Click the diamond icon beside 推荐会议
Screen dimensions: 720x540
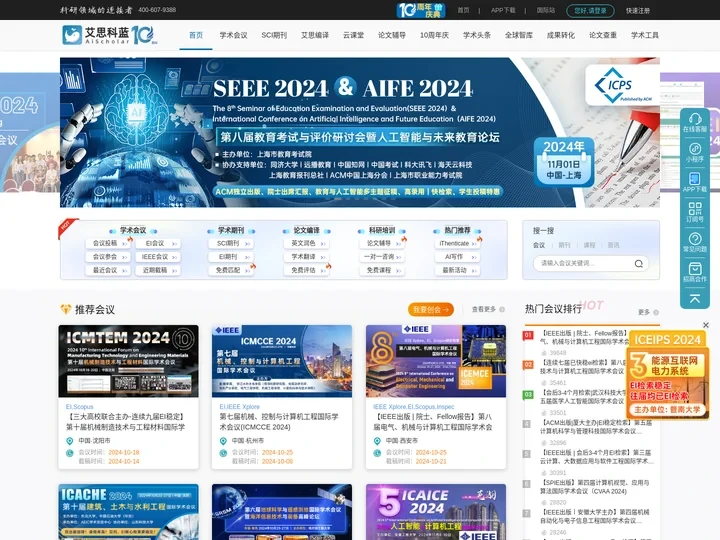[x=66, y=309]
